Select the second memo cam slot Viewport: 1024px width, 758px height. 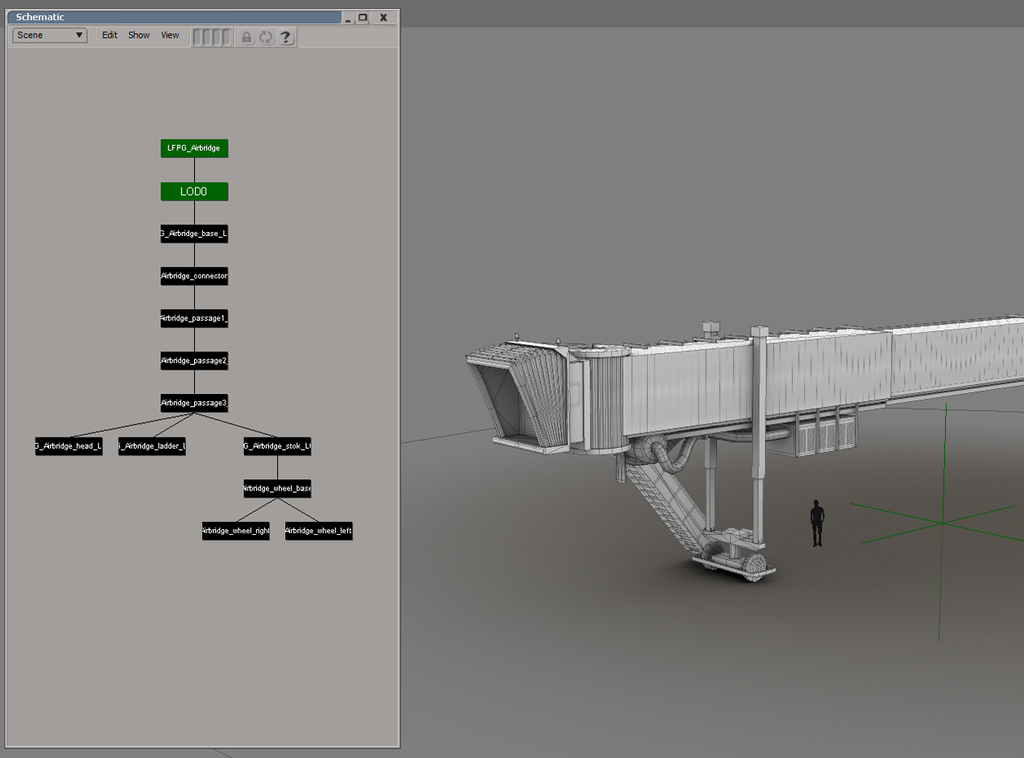207,37
